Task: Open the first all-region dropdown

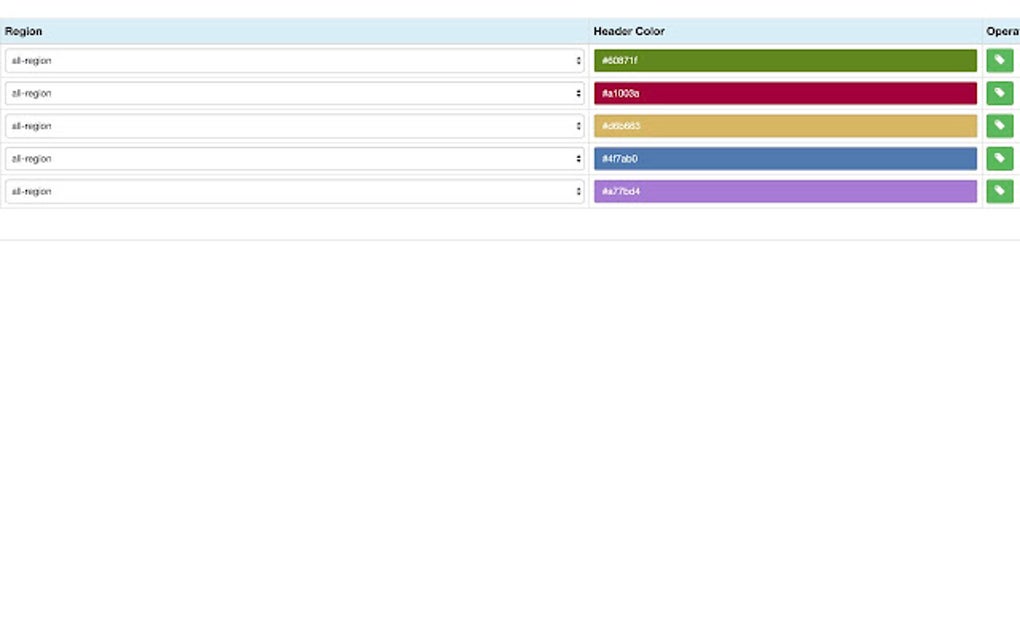Action: coord(295,60)
